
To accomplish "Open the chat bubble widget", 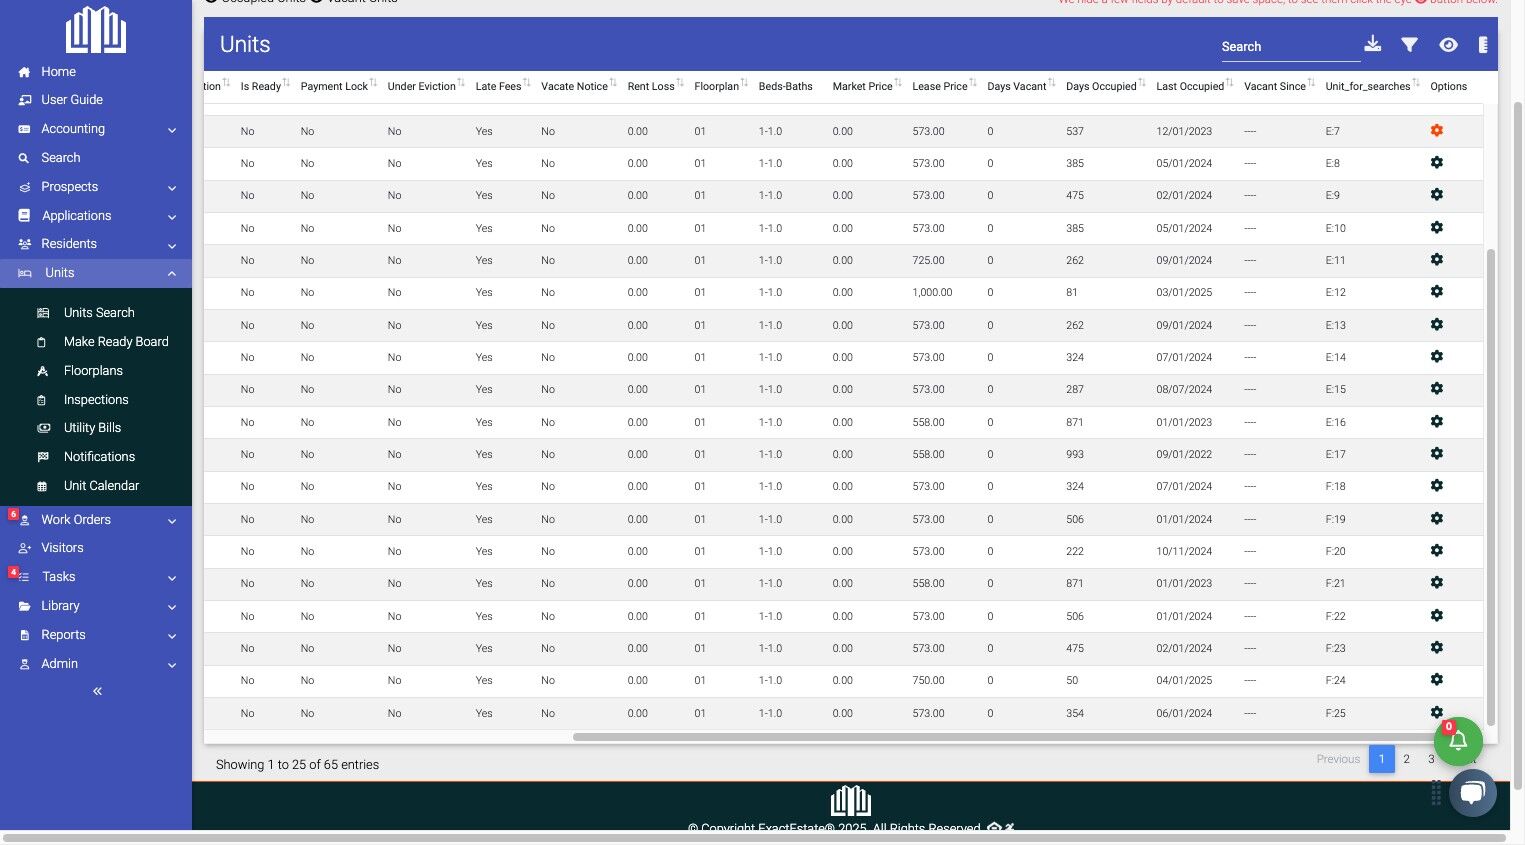I will tap(1472, 793).
